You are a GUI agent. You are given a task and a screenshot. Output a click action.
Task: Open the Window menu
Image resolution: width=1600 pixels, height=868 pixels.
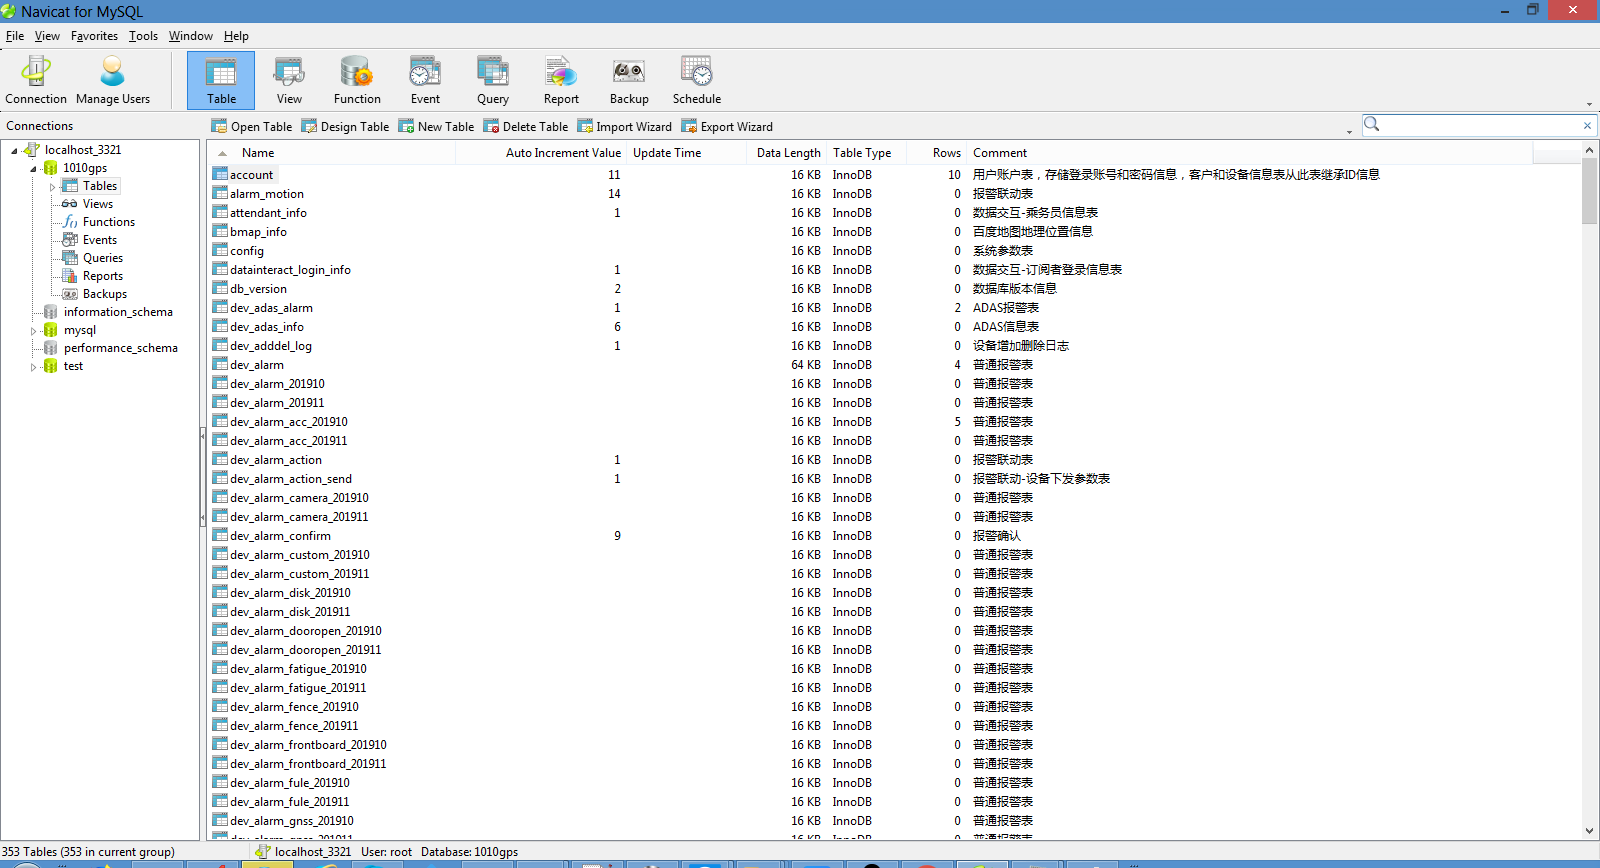pyautogui.click(x=190, y=36)
